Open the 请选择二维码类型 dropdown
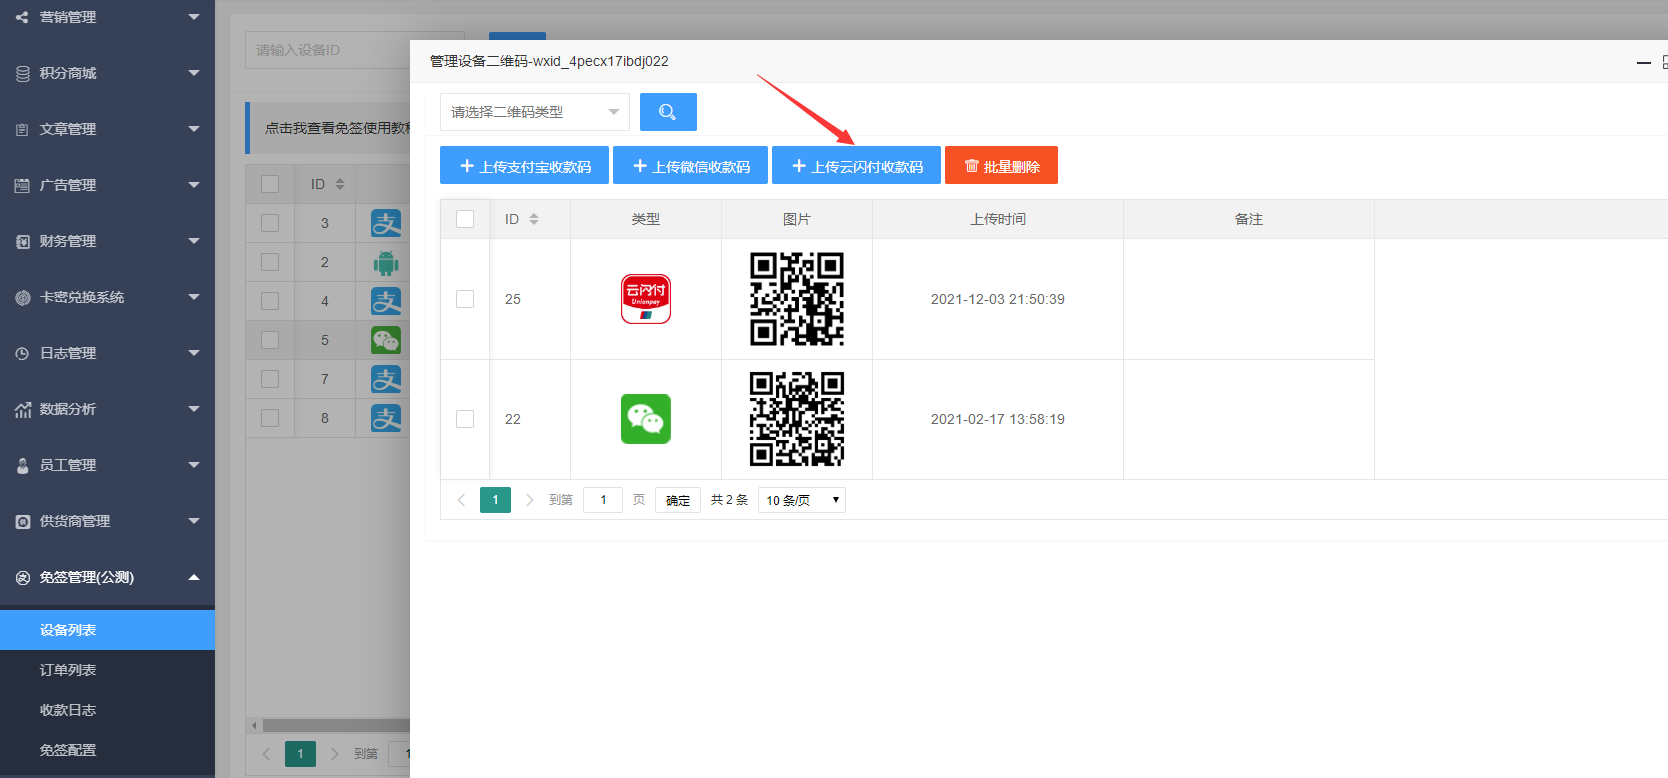 (535, 112)
